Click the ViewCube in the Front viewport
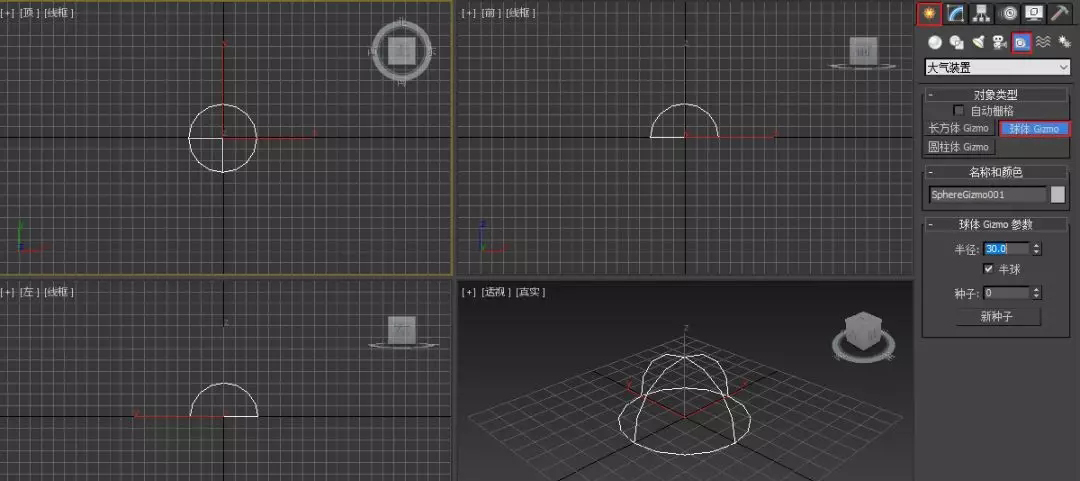Screen dimensions: 1080x481 [x=863, y=53]
